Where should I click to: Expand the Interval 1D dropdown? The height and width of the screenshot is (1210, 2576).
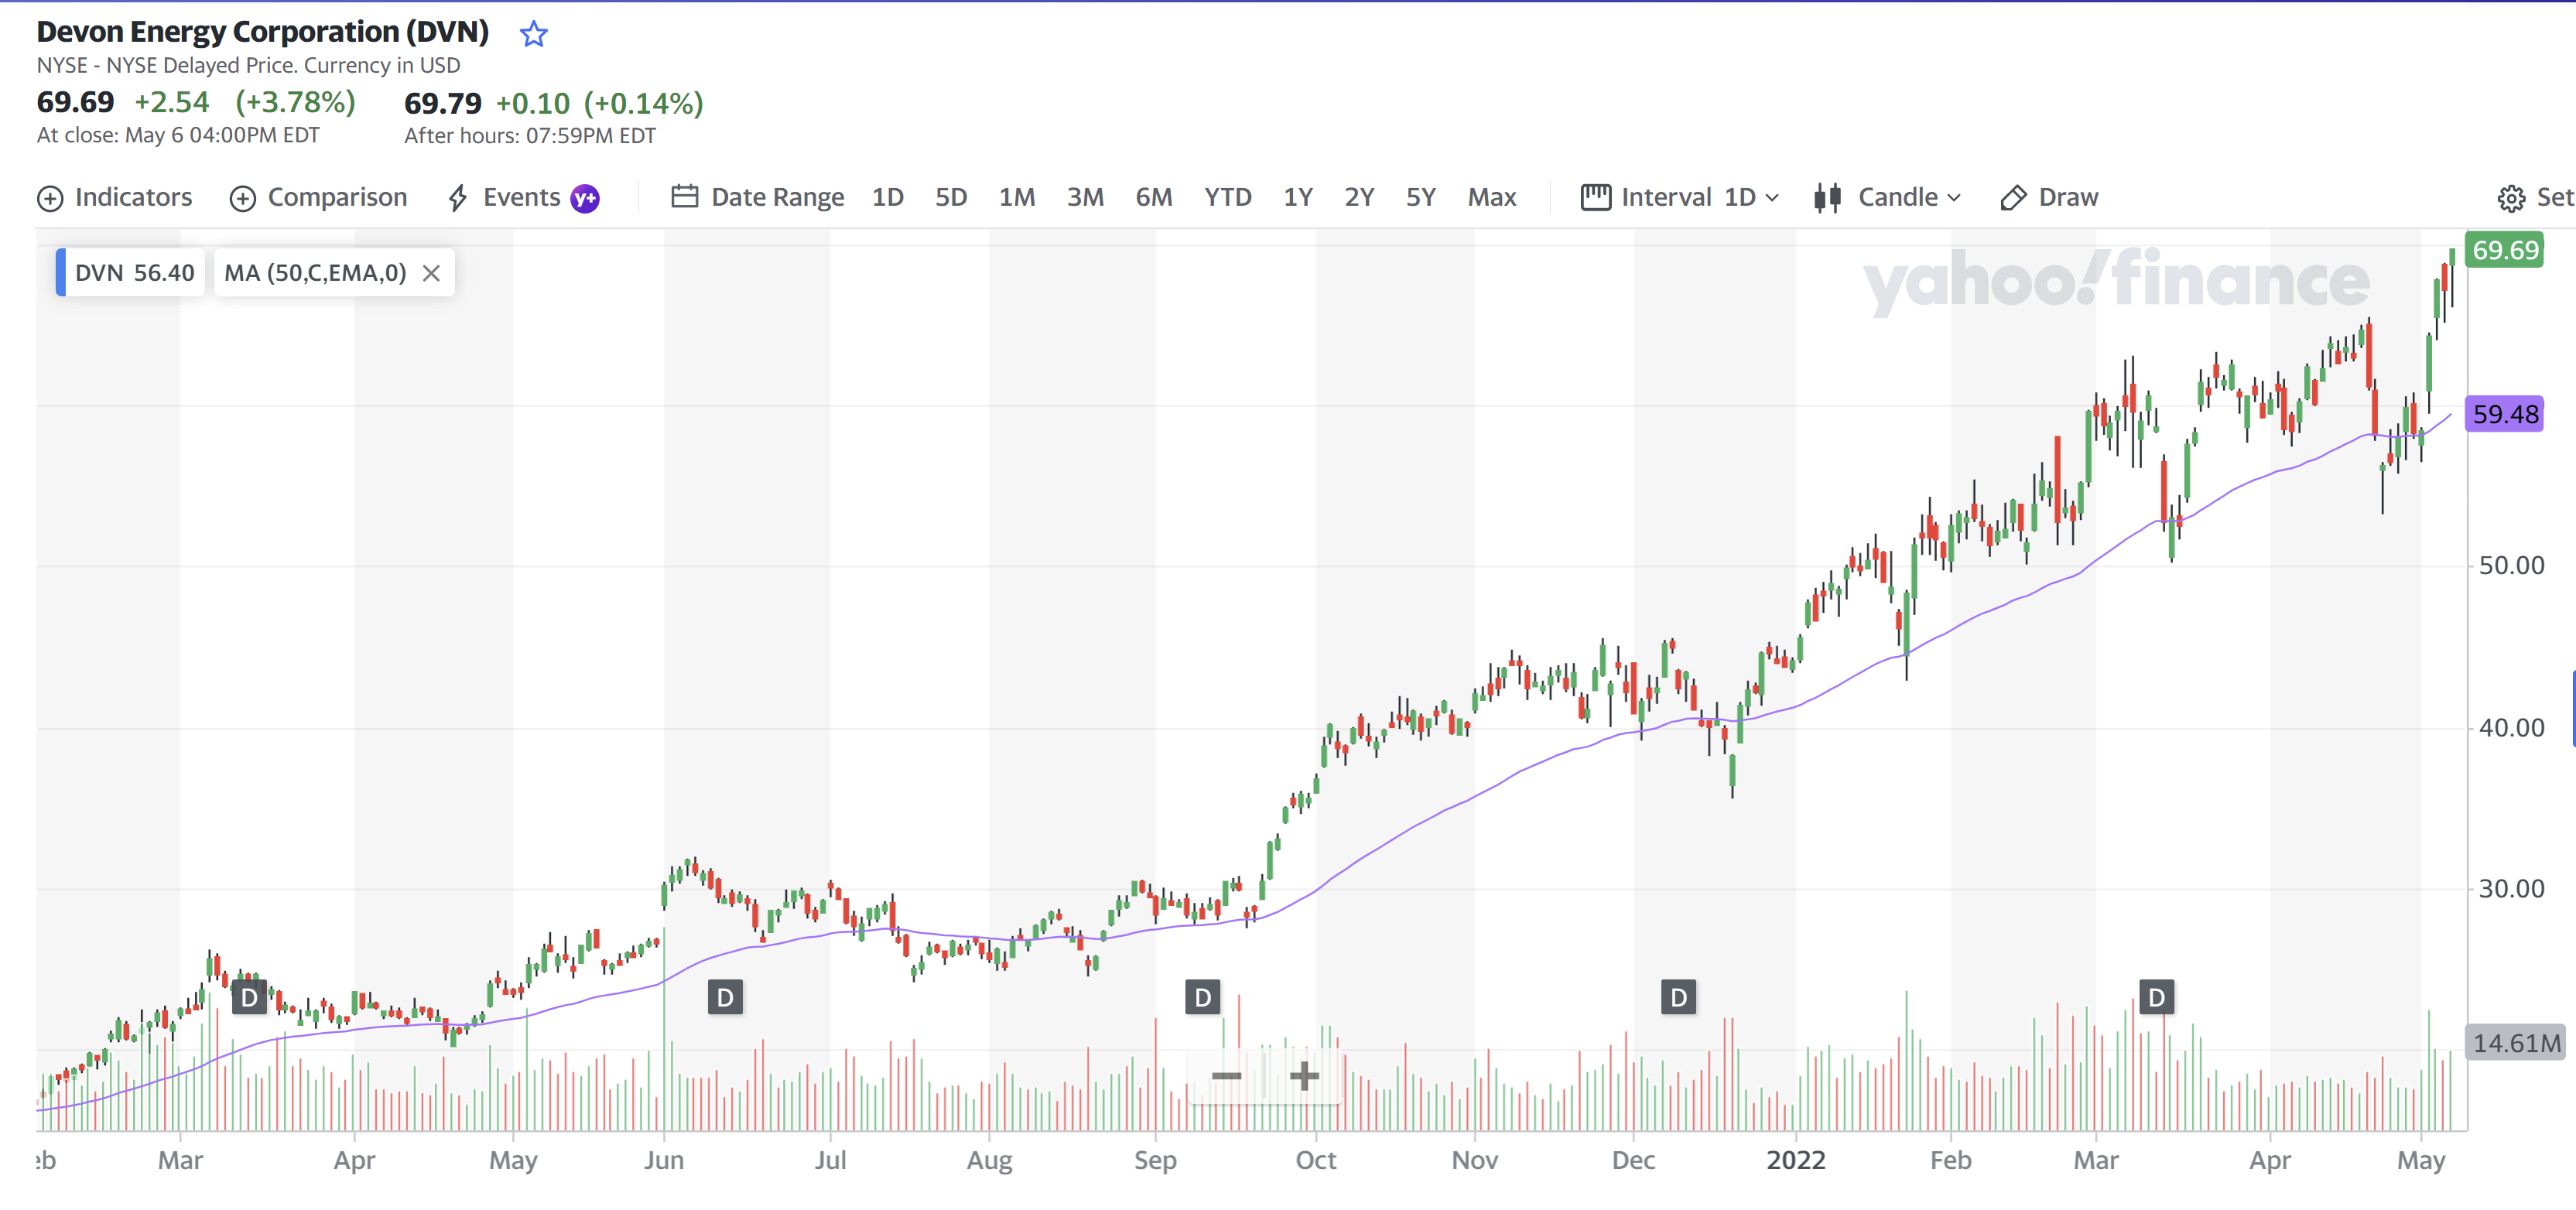1680,197
